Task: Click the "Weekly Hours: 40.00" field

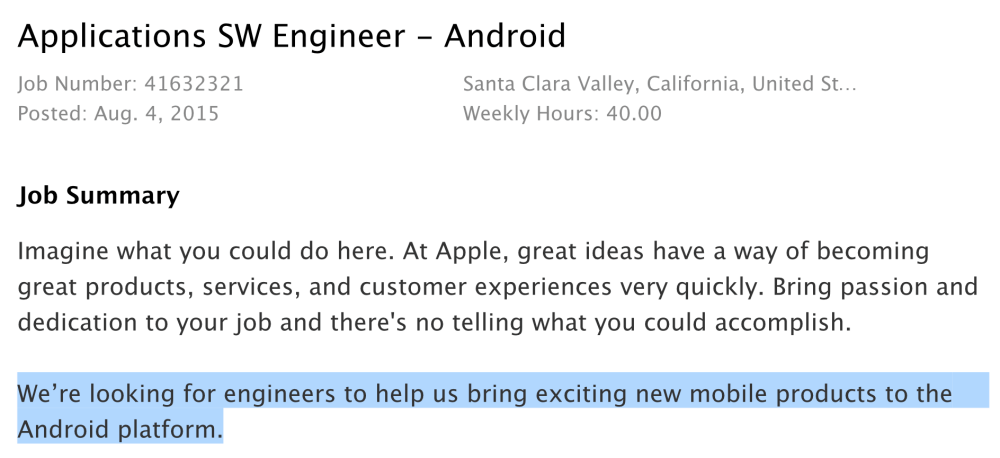Action: 562,113
